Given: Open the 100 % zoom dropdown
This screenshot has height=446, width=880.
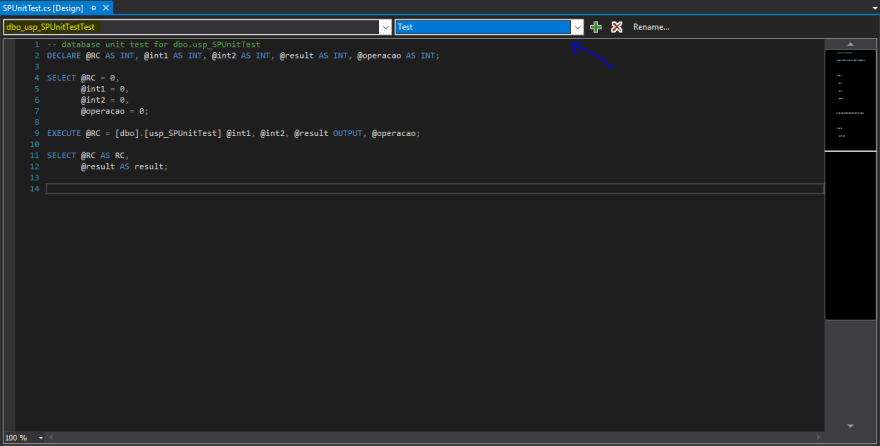Looking at the screenshot, I should tap(40, 438).
